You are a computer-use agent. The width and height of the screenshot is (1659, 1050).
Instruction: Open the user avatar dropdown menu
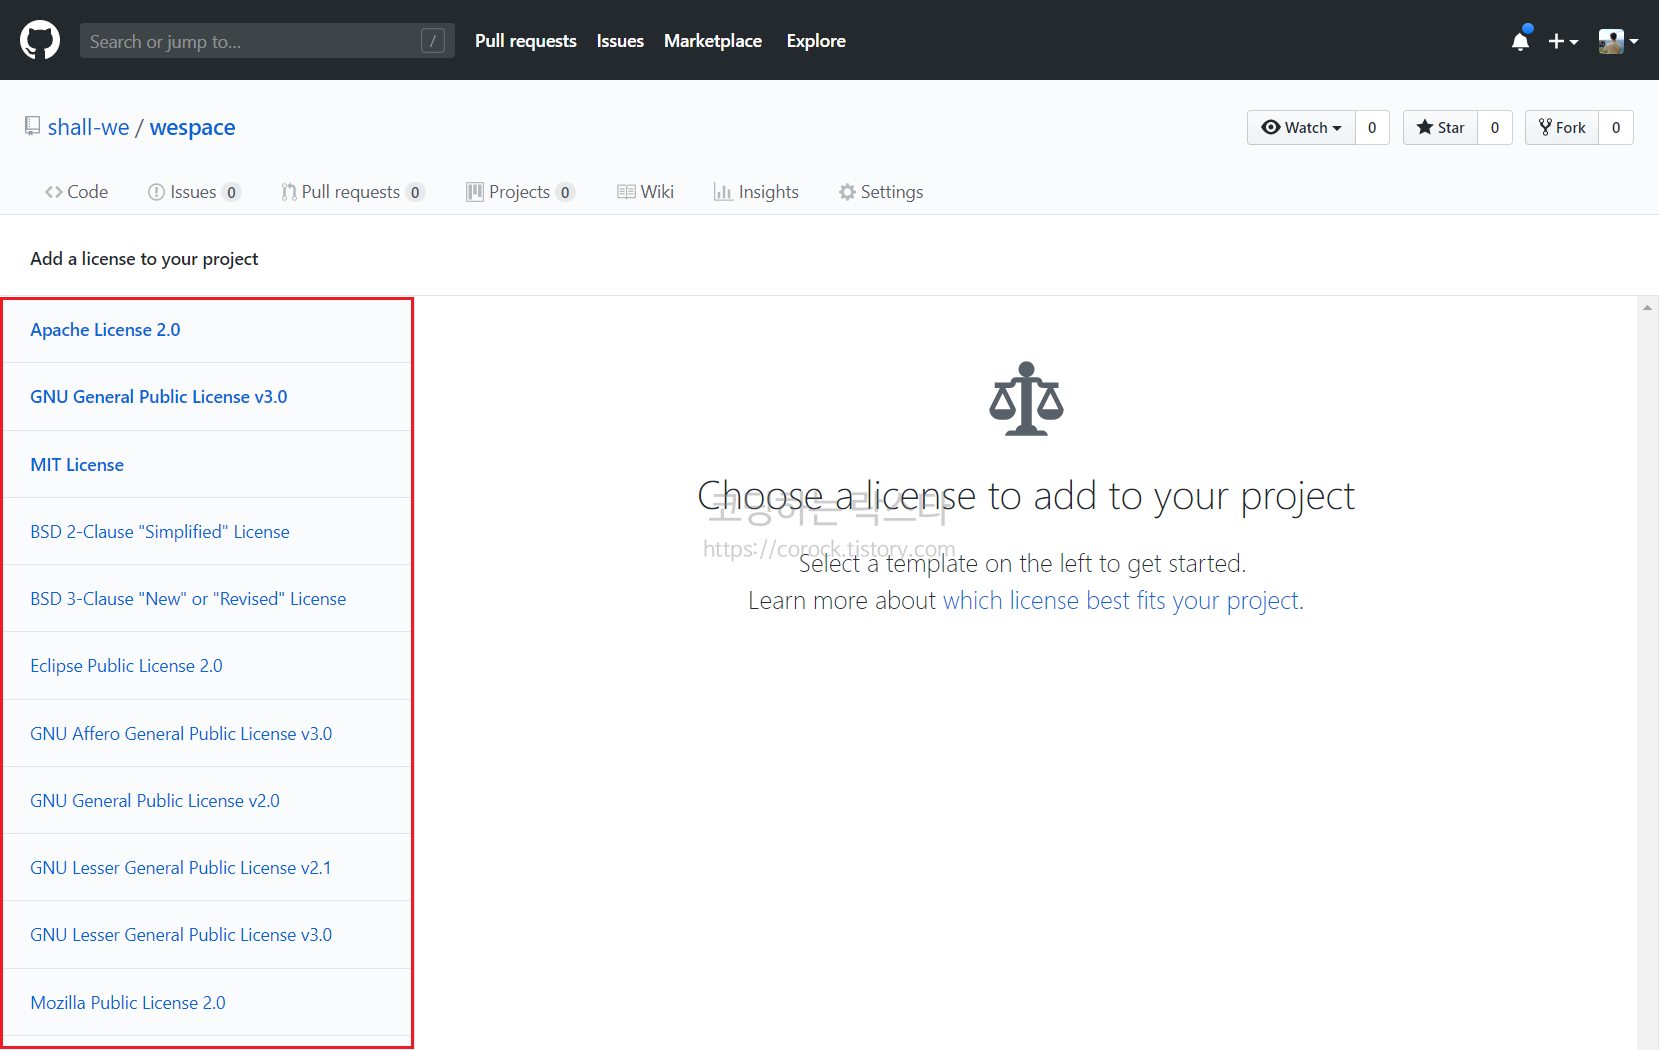point(1618,41)
